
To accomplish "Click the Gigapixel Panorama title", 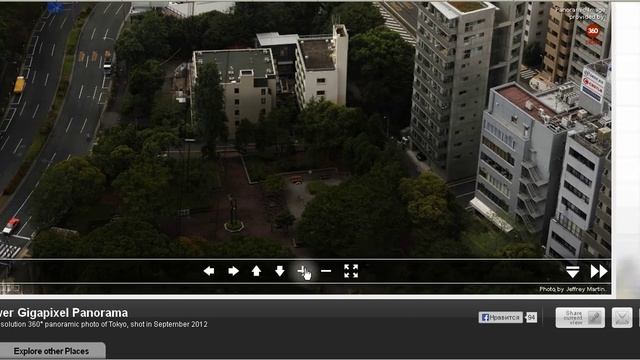I will (64, 313).
